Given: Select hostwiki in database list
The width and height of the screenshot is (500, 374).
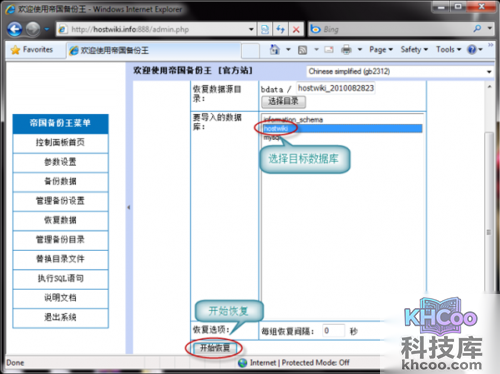Looking at the screenshot, I should pyautogui.click(x=342, y=128).
